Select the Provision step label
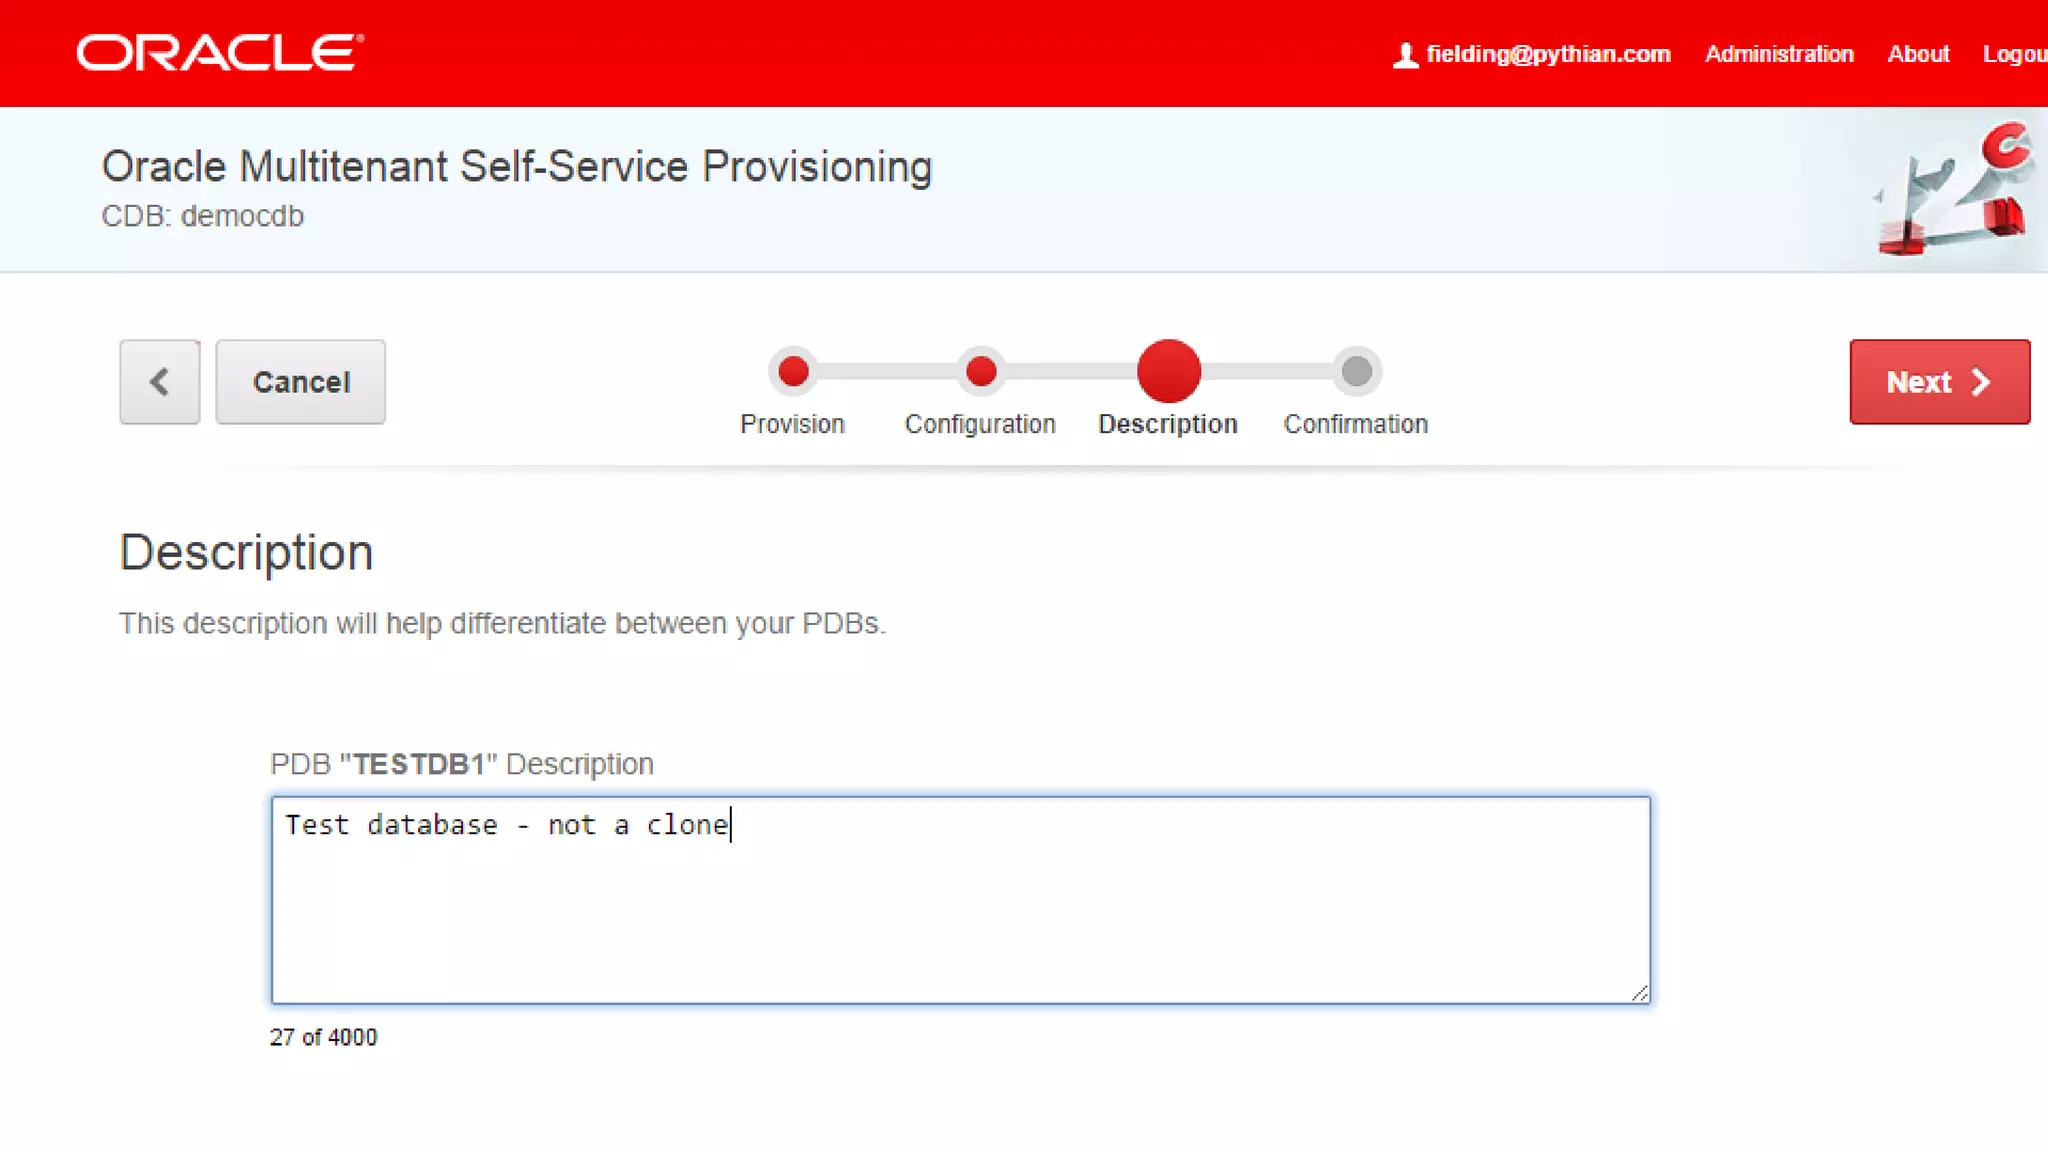 792,424
